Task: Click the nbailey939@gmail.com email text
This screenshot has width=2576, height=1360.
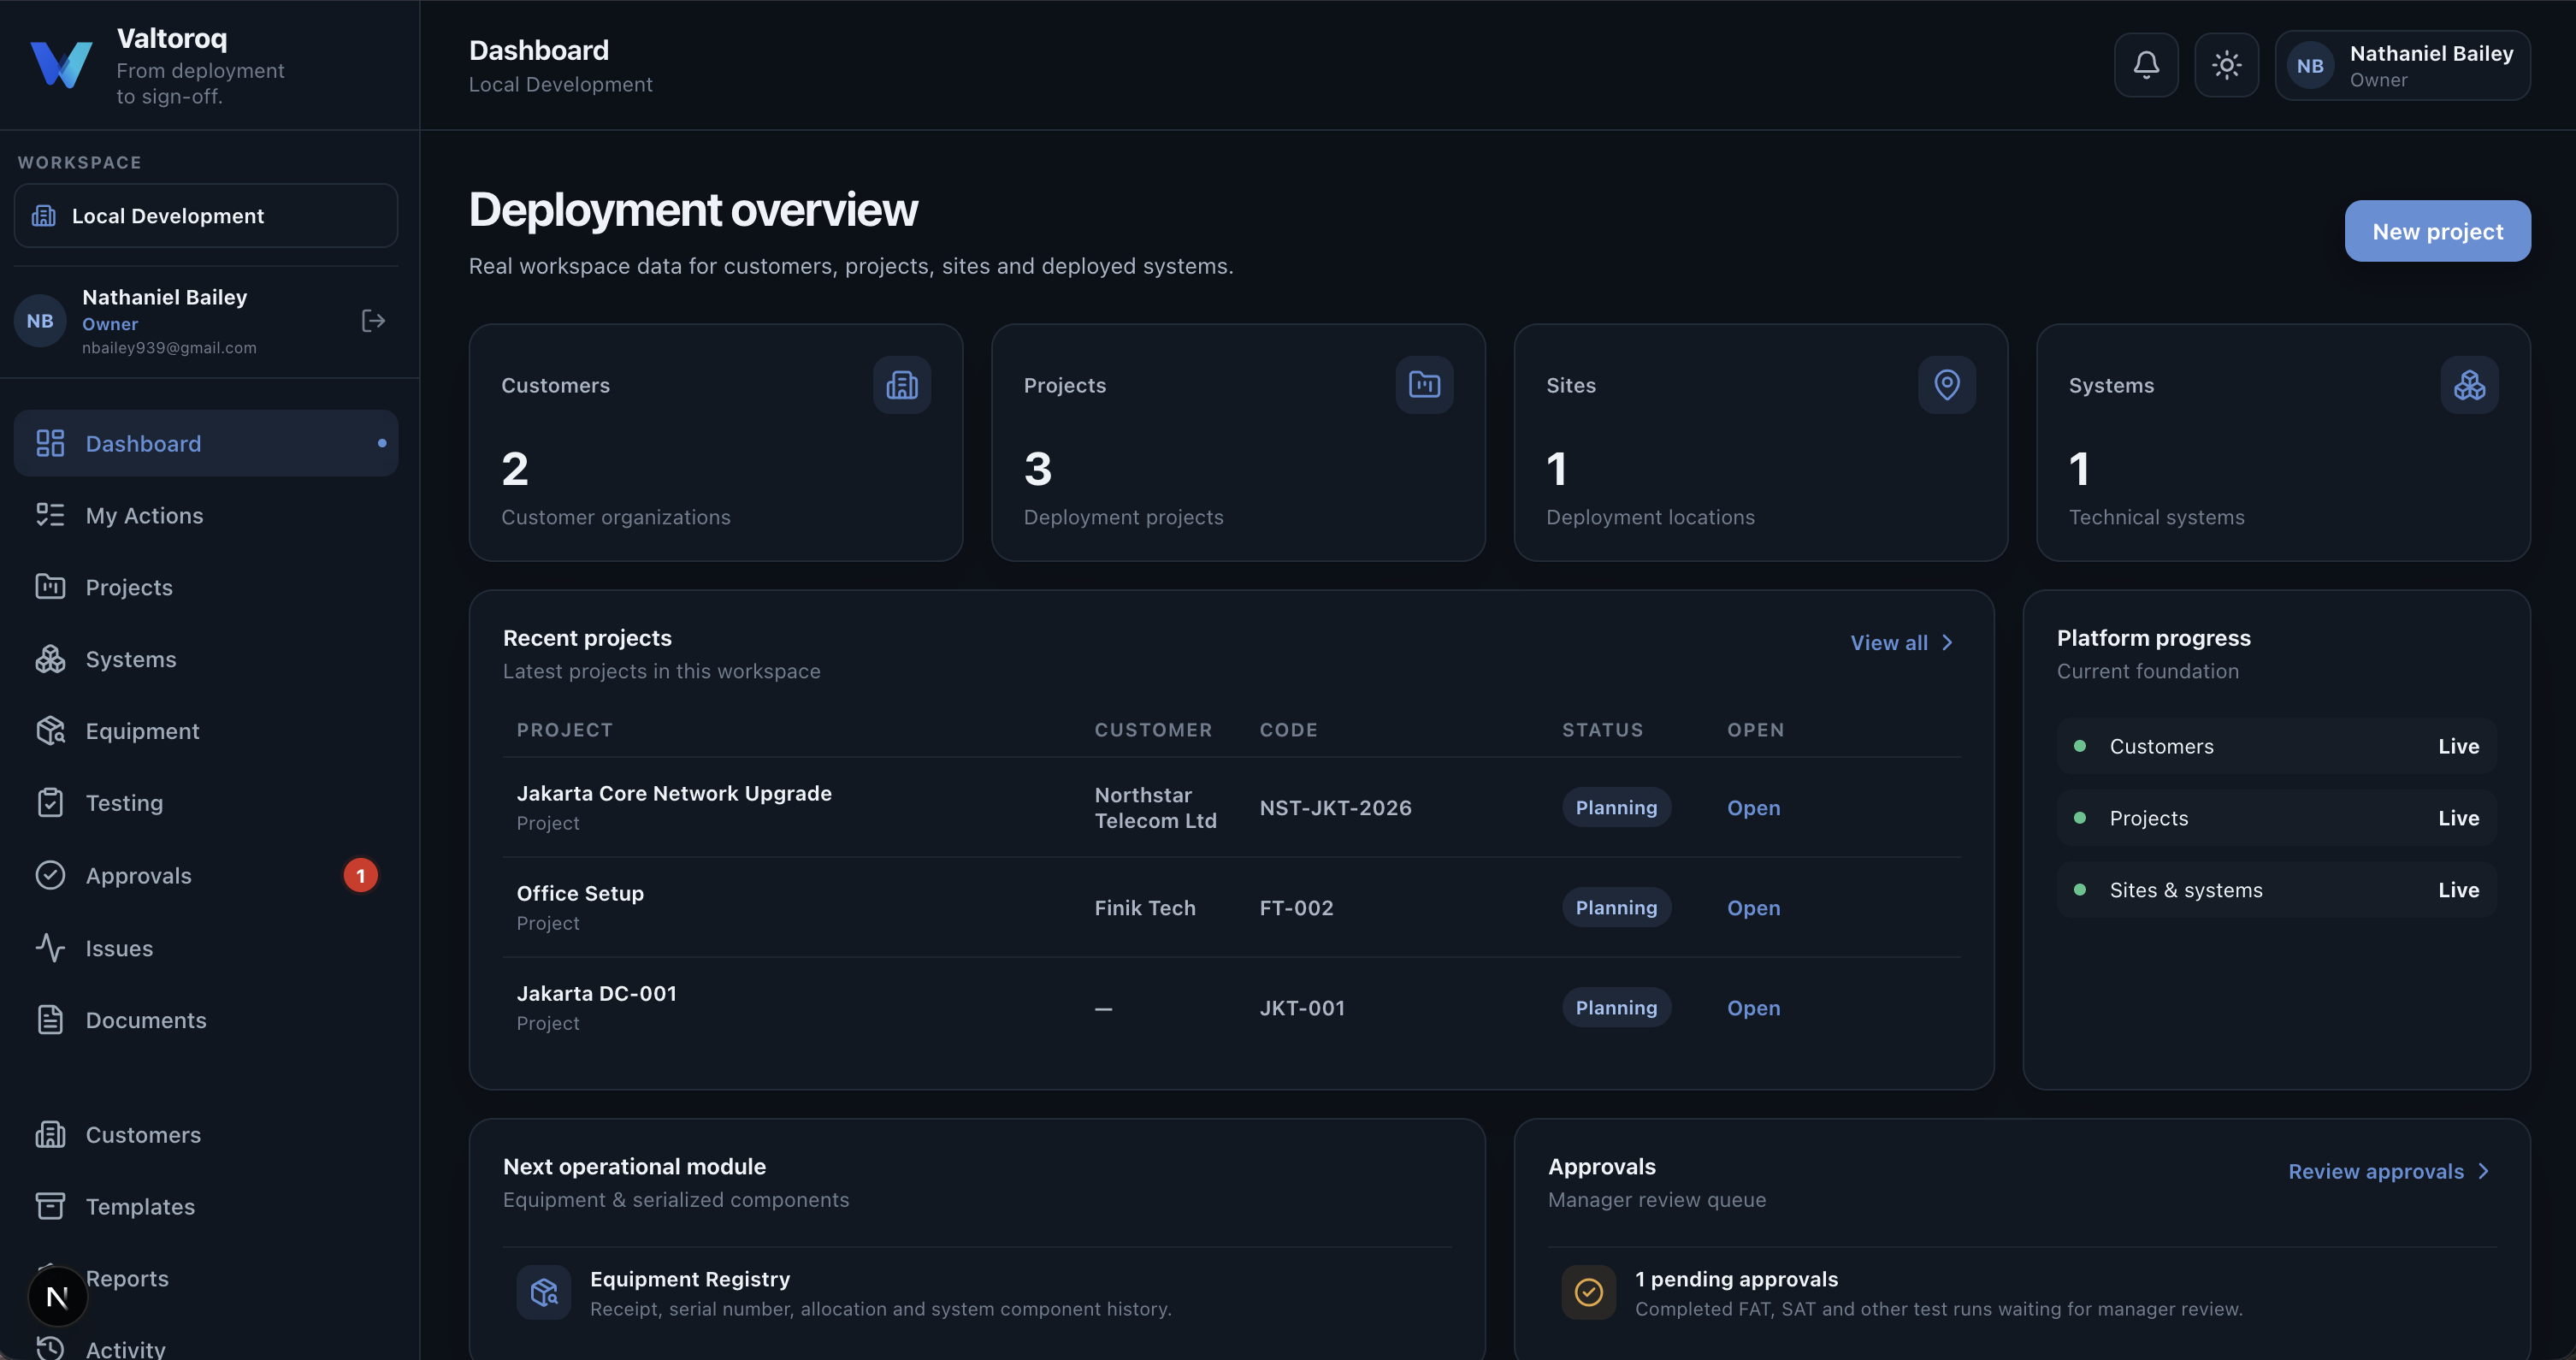Action: [x=169, y=348]
